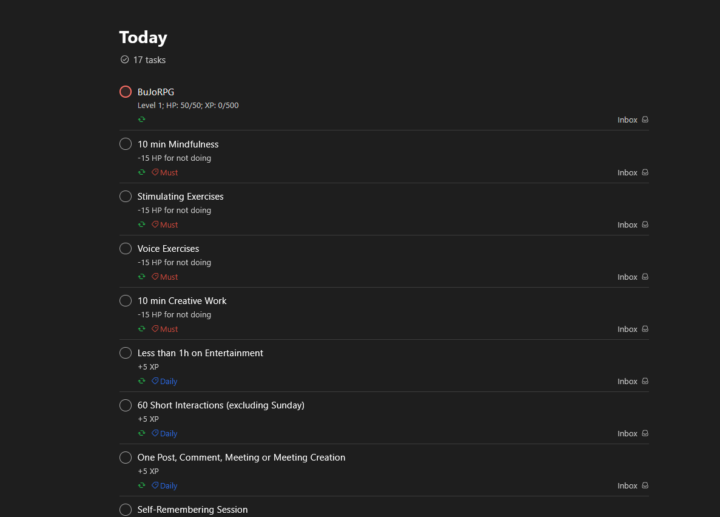Check off Less than 1h on Entertainment

coord(125,353)
